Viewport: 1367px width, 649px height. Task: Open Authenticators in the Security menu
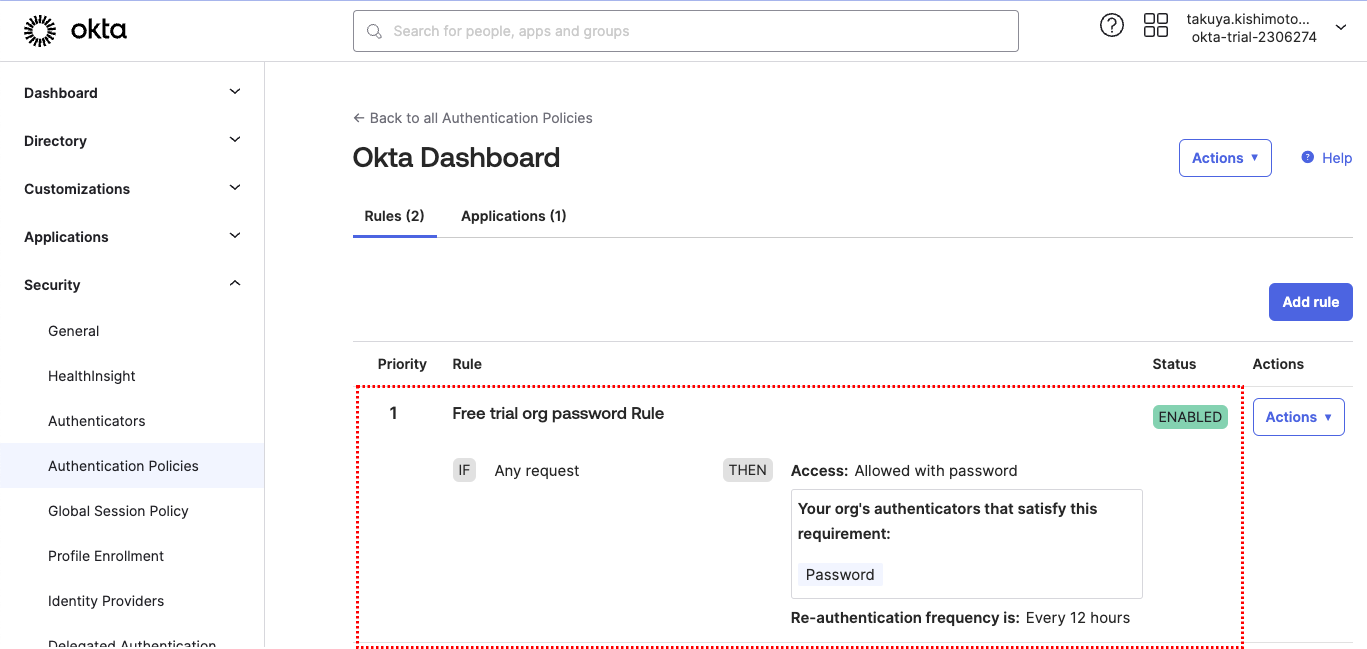point(97,421)
